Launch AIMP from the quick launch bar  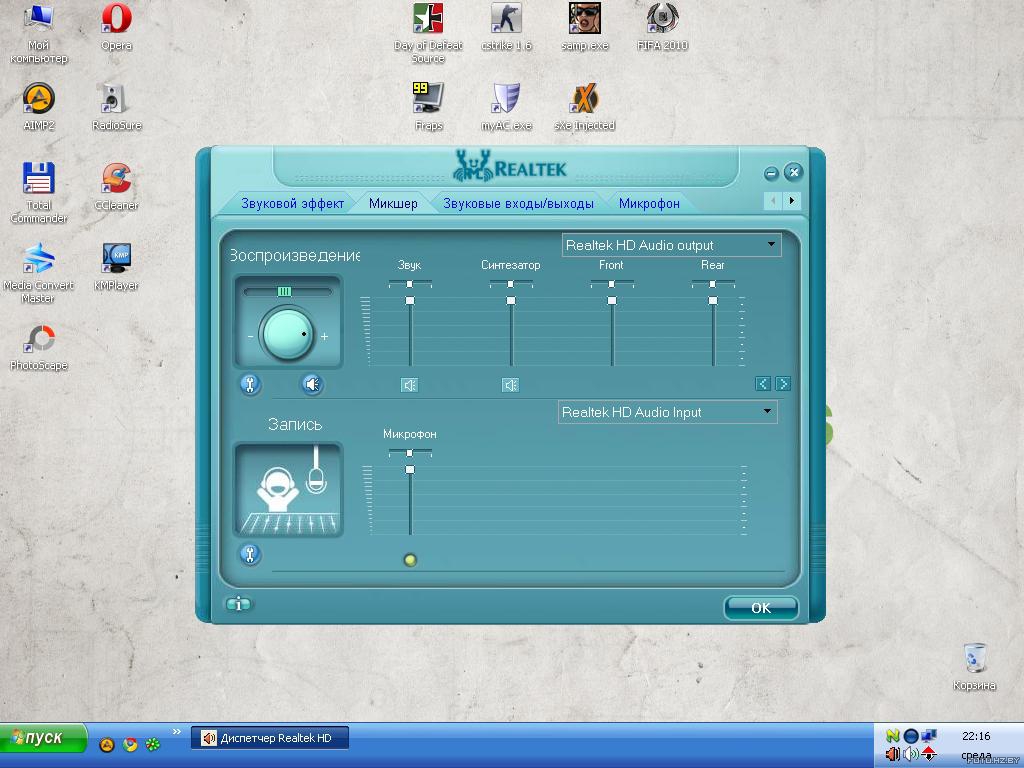pos(106,744)
